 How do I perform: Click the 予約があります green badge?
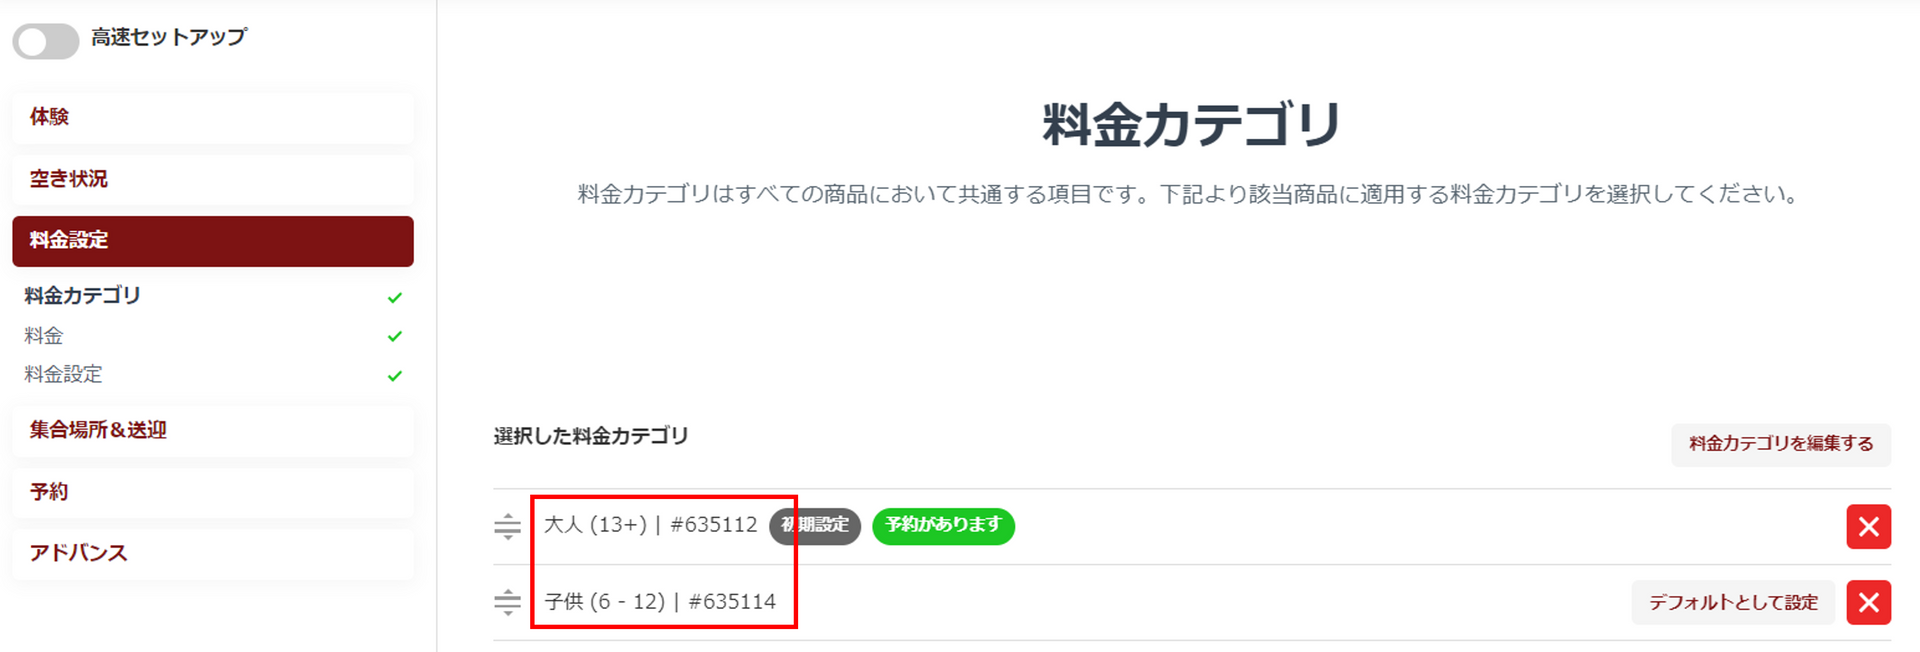point(943,526)
